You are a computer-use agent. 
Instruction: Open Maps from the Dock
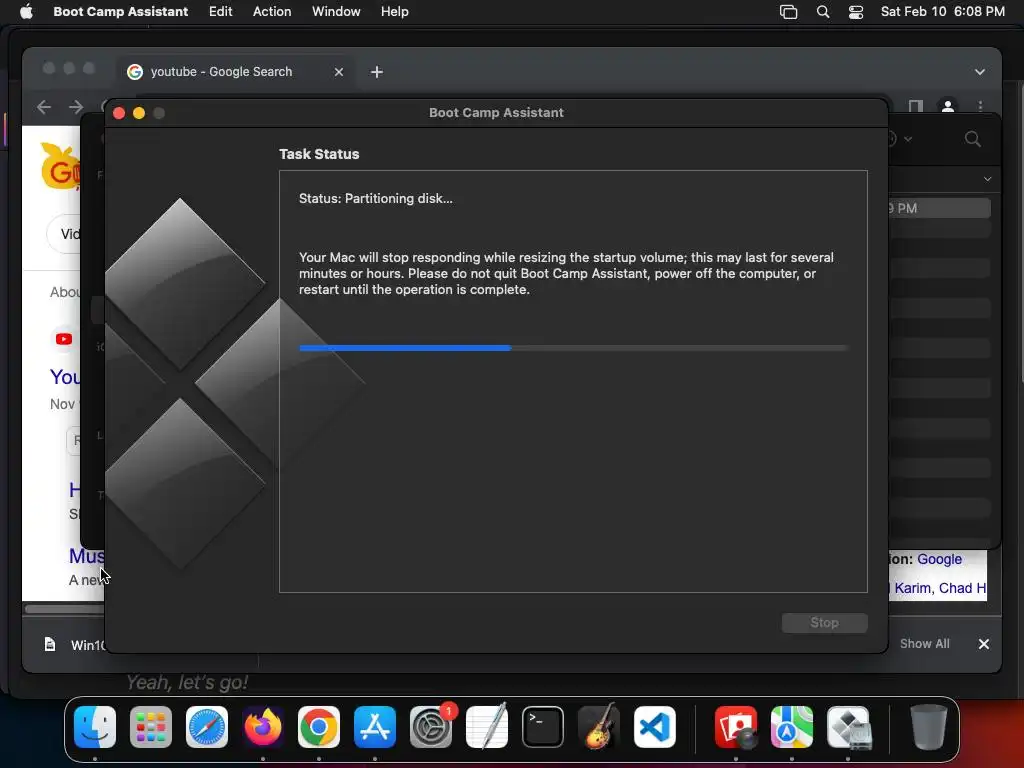[x=792, y=727]
